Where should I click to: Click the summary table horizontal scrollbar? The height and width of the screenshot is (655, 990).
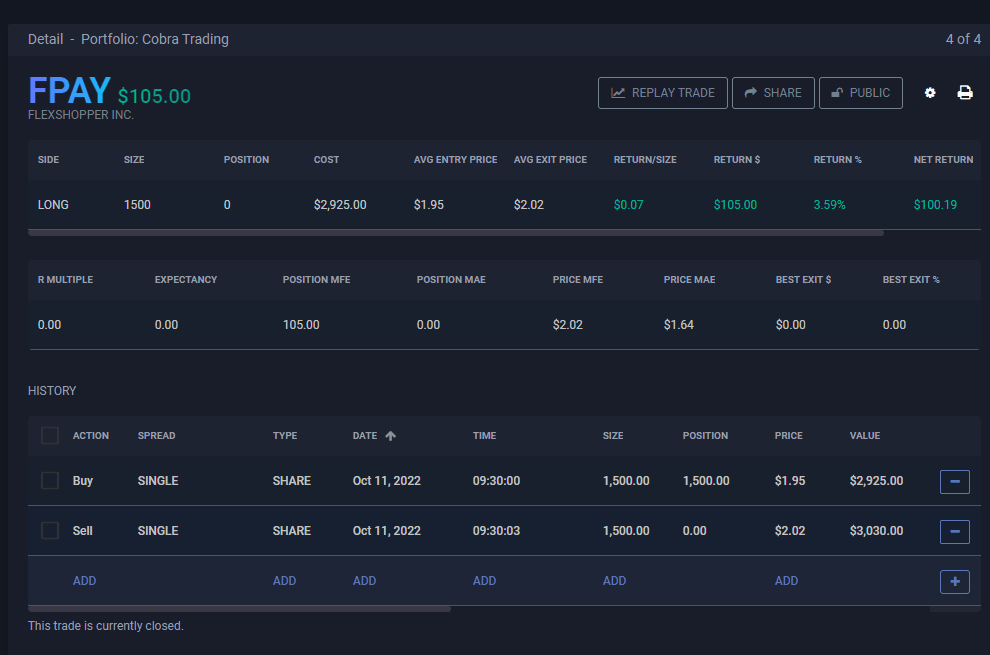tap(455, 233)
